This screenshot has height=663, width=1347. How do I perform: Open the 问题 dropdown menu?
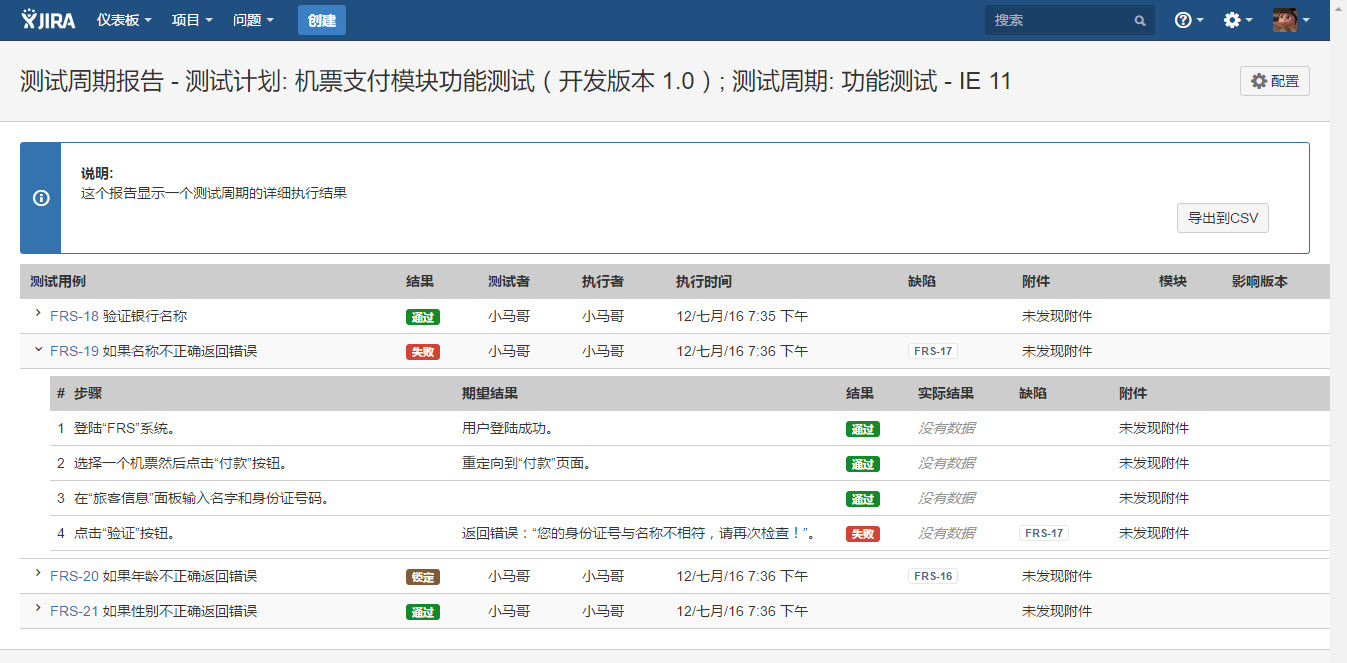[x=253, y=20]
